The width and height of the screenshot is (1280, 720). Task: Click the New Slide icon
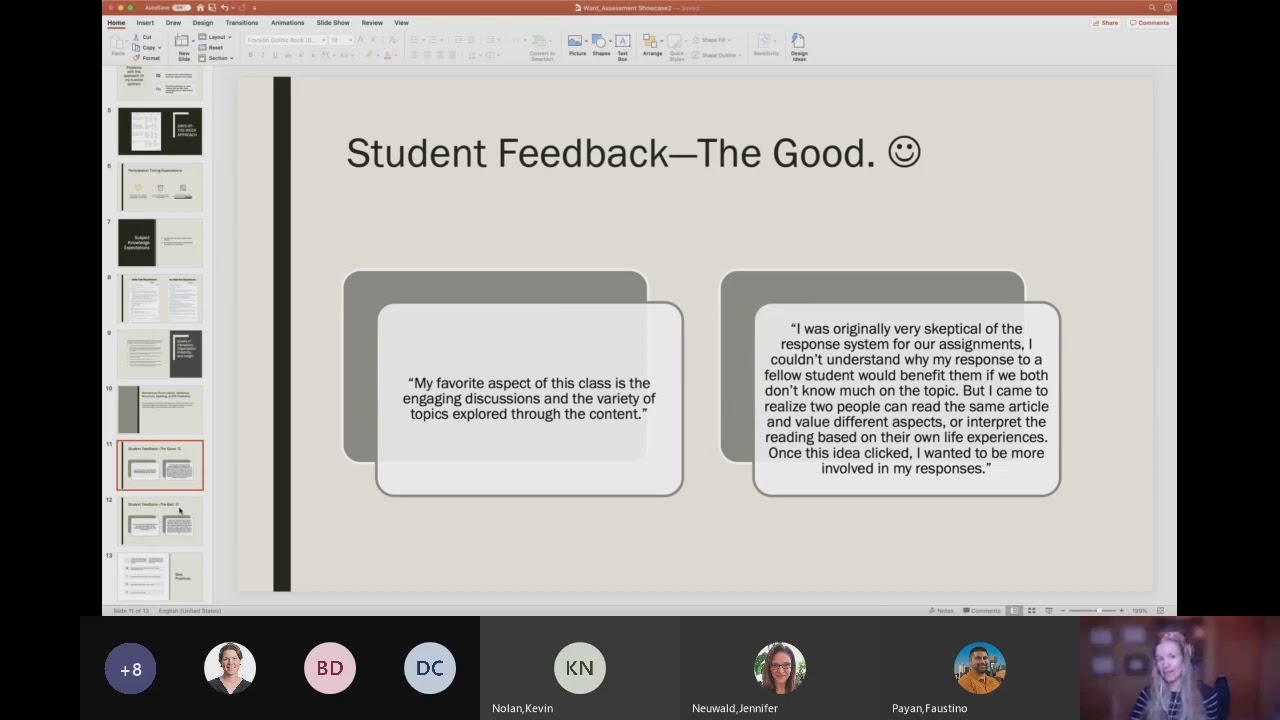183,41
